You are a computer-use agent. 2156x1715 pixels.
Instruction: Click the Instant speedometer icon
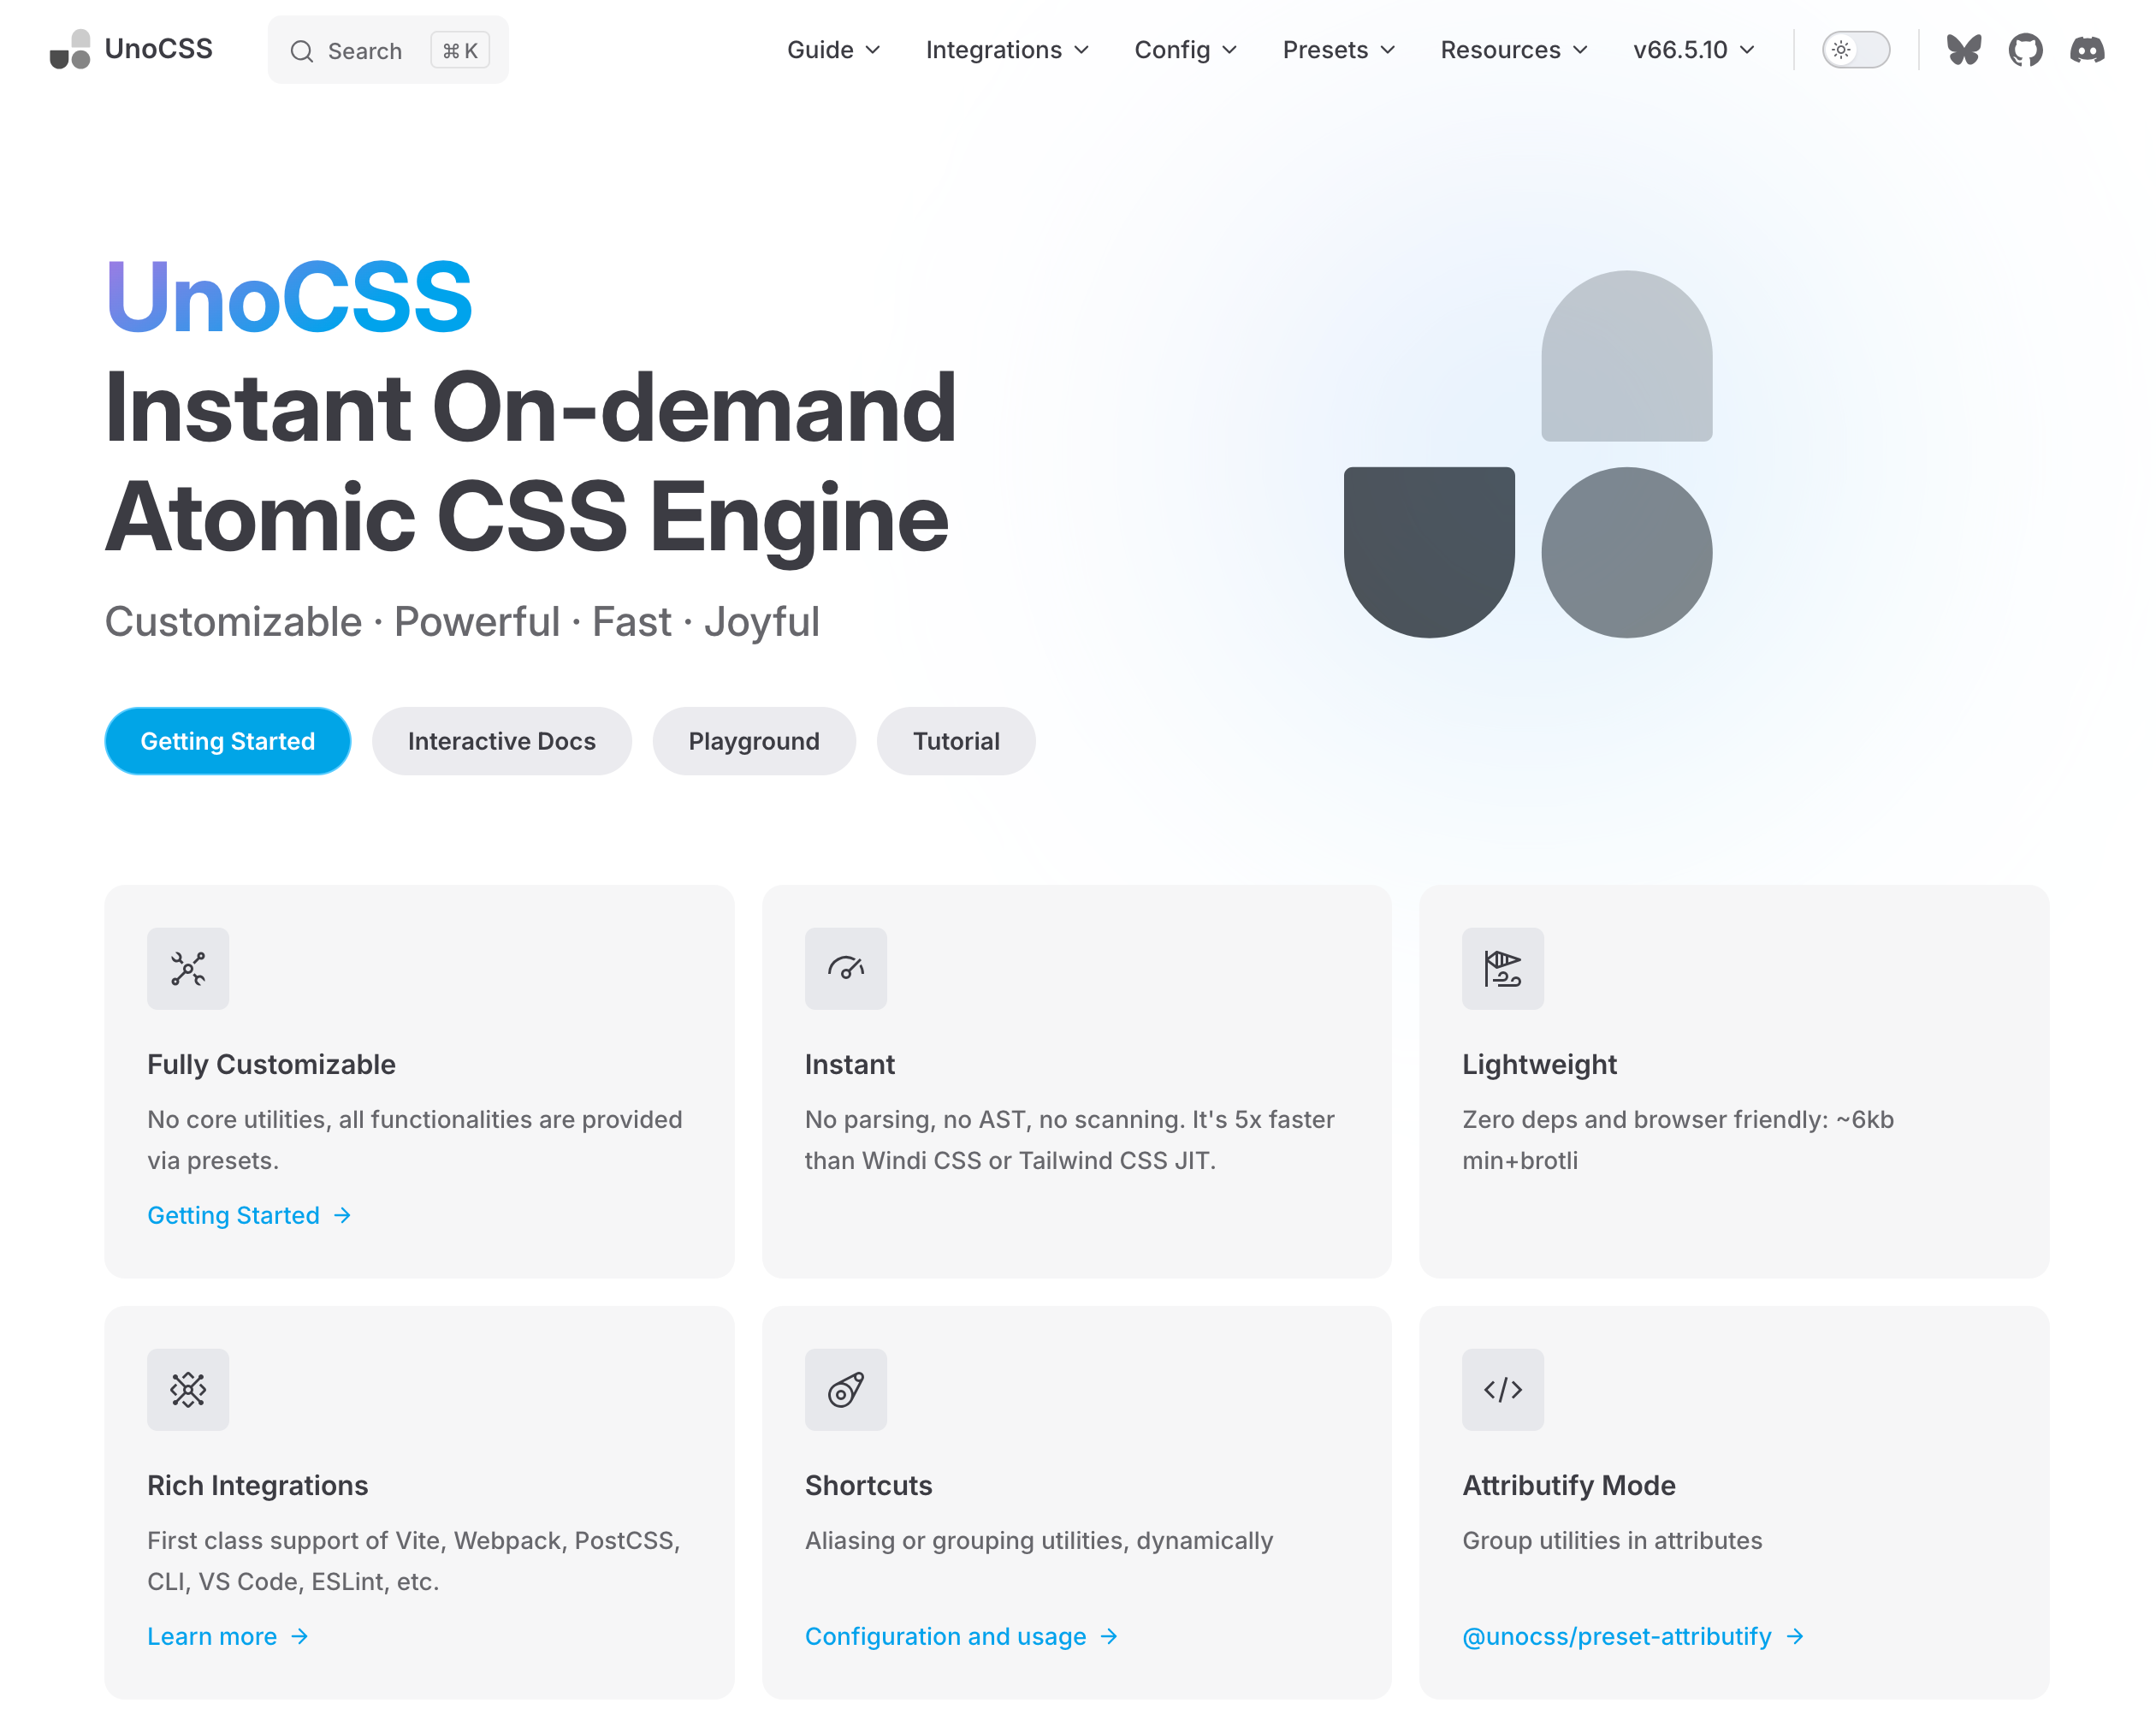[845, 968]
